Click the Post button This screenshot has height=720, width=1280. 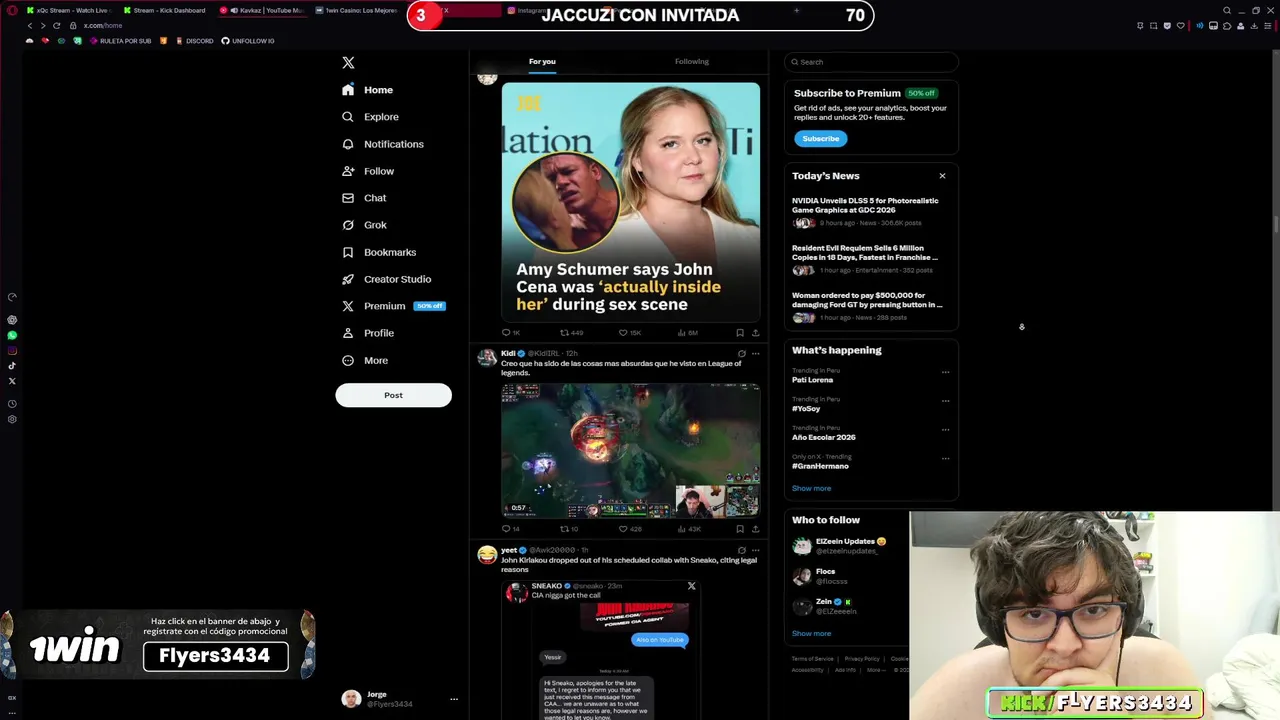(x=393, y=395)
